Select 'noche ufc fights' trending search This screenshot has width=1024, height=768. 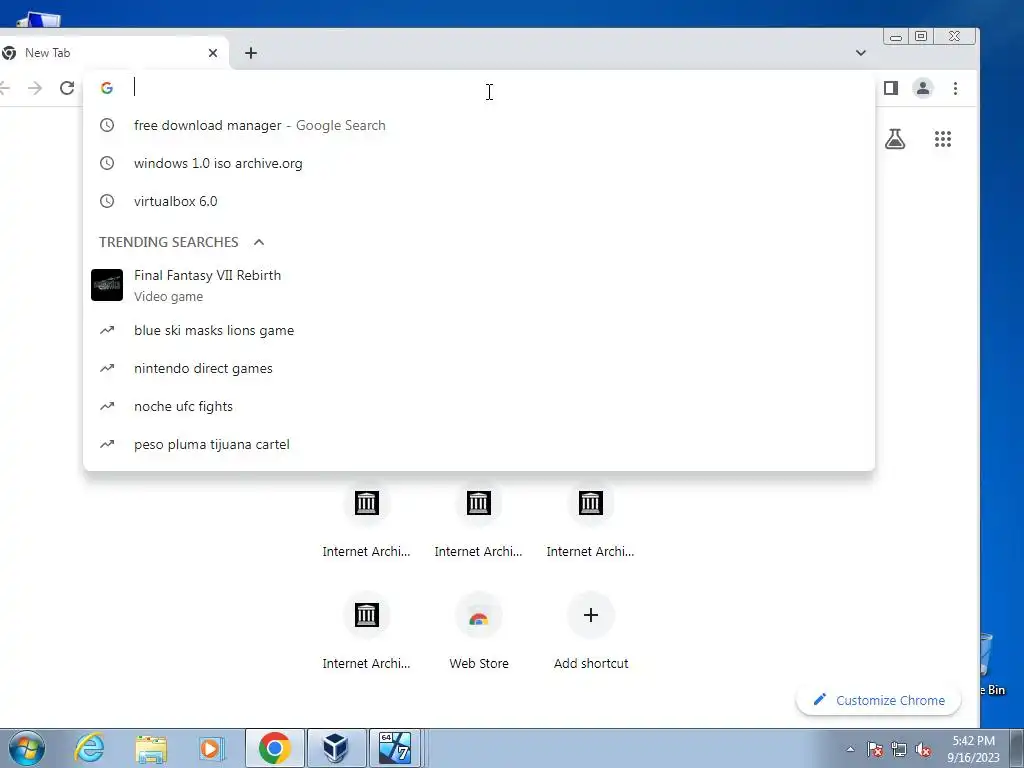[x=479, y=406]
